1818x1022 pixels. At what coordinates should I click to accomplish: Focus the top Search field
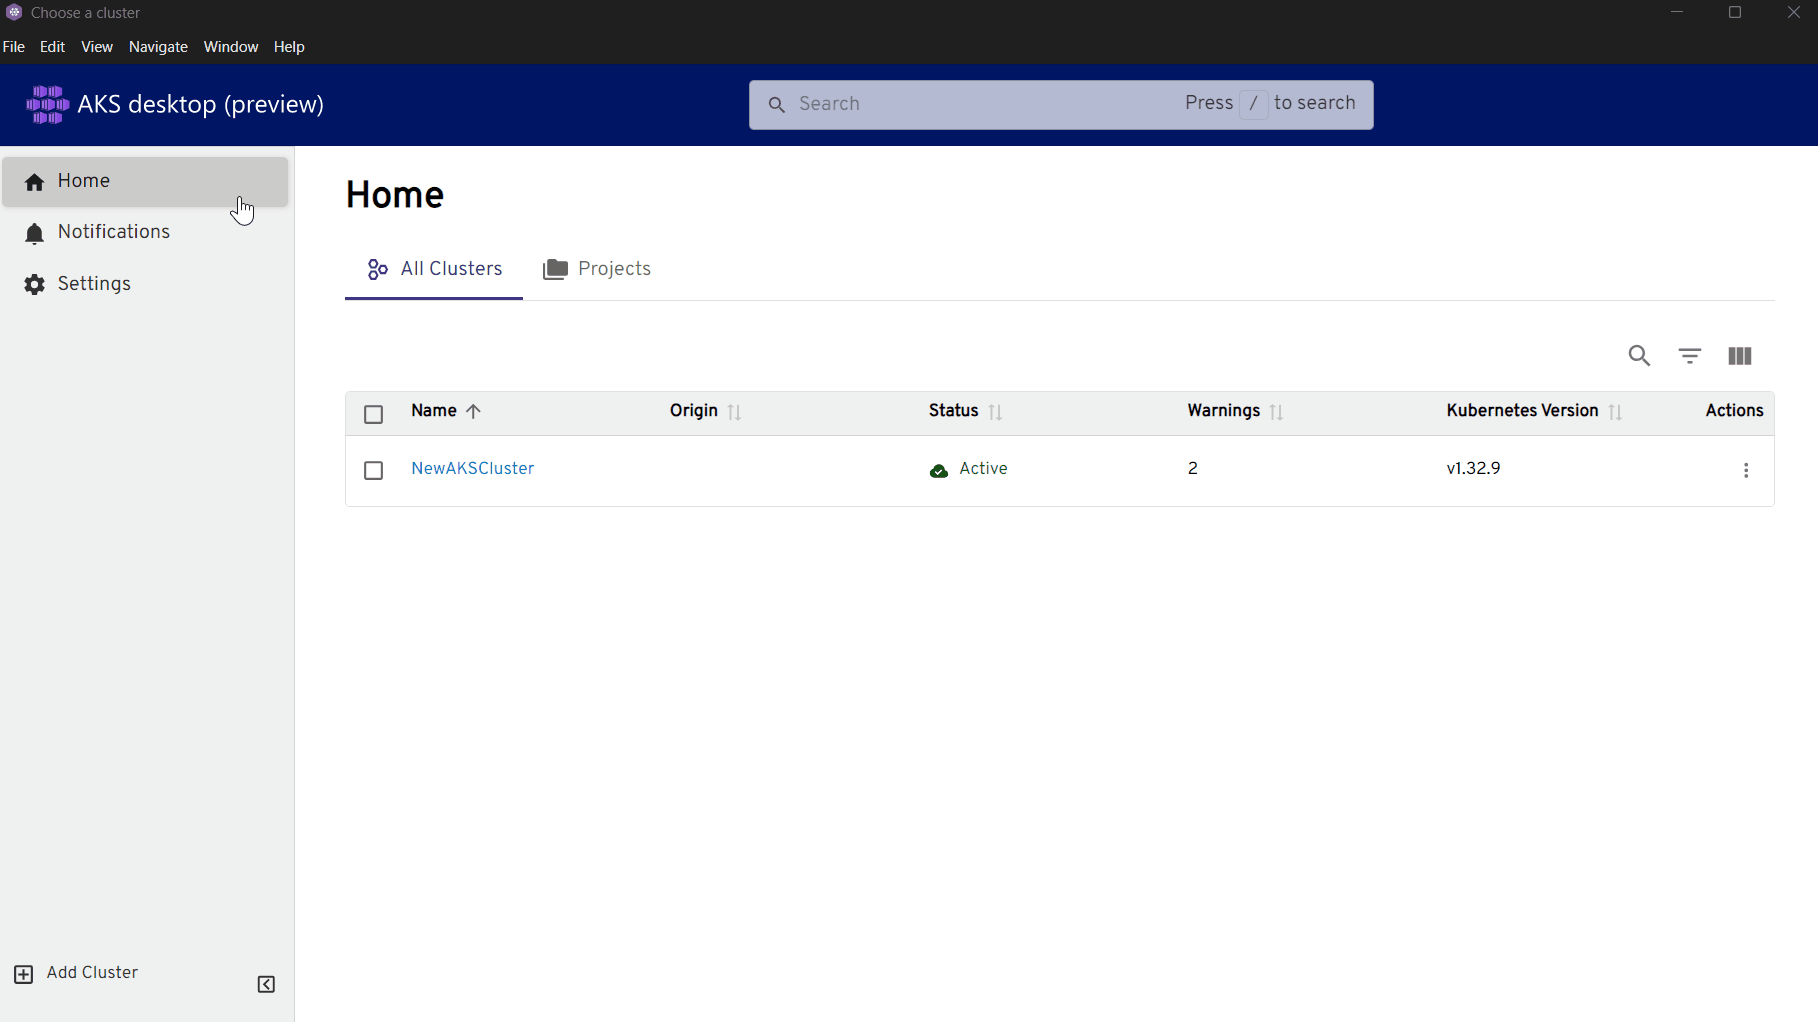1061,104
